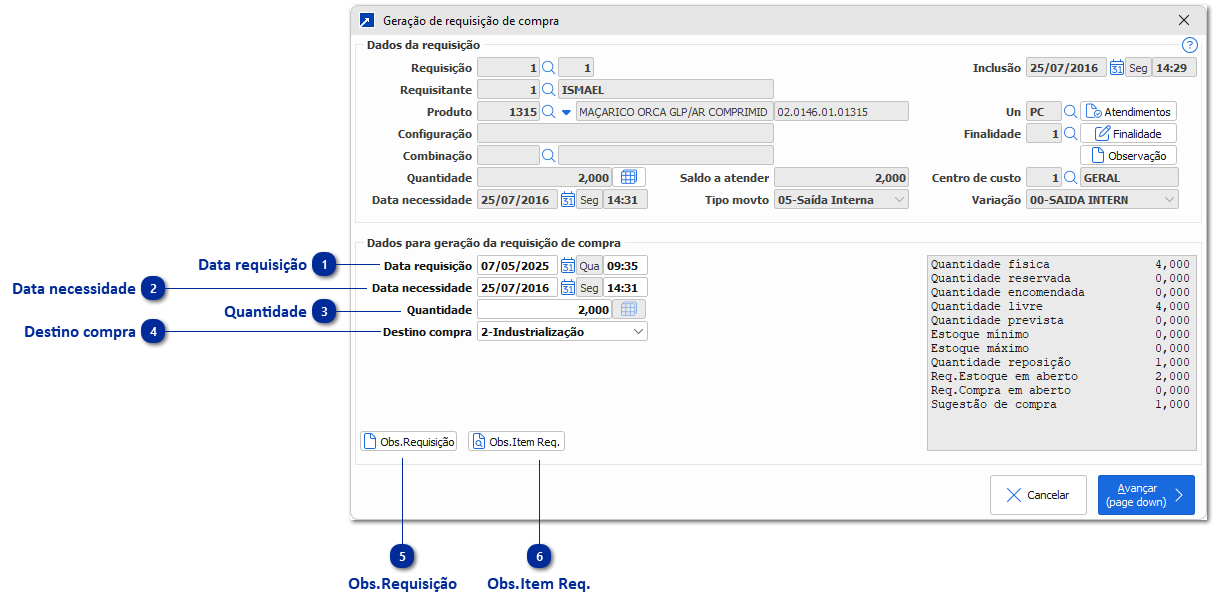Open lookup magnifier next to Requisição field

(548, 68)
